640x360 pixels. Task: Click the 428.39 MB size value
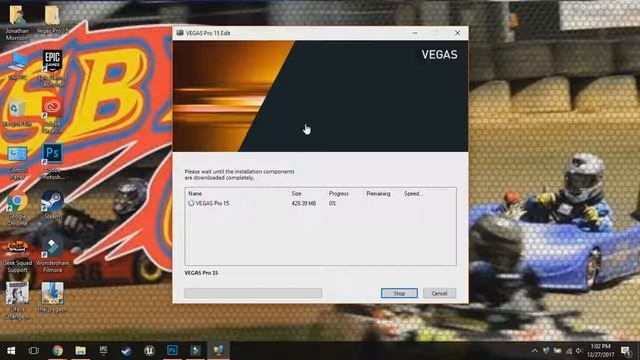304,203
